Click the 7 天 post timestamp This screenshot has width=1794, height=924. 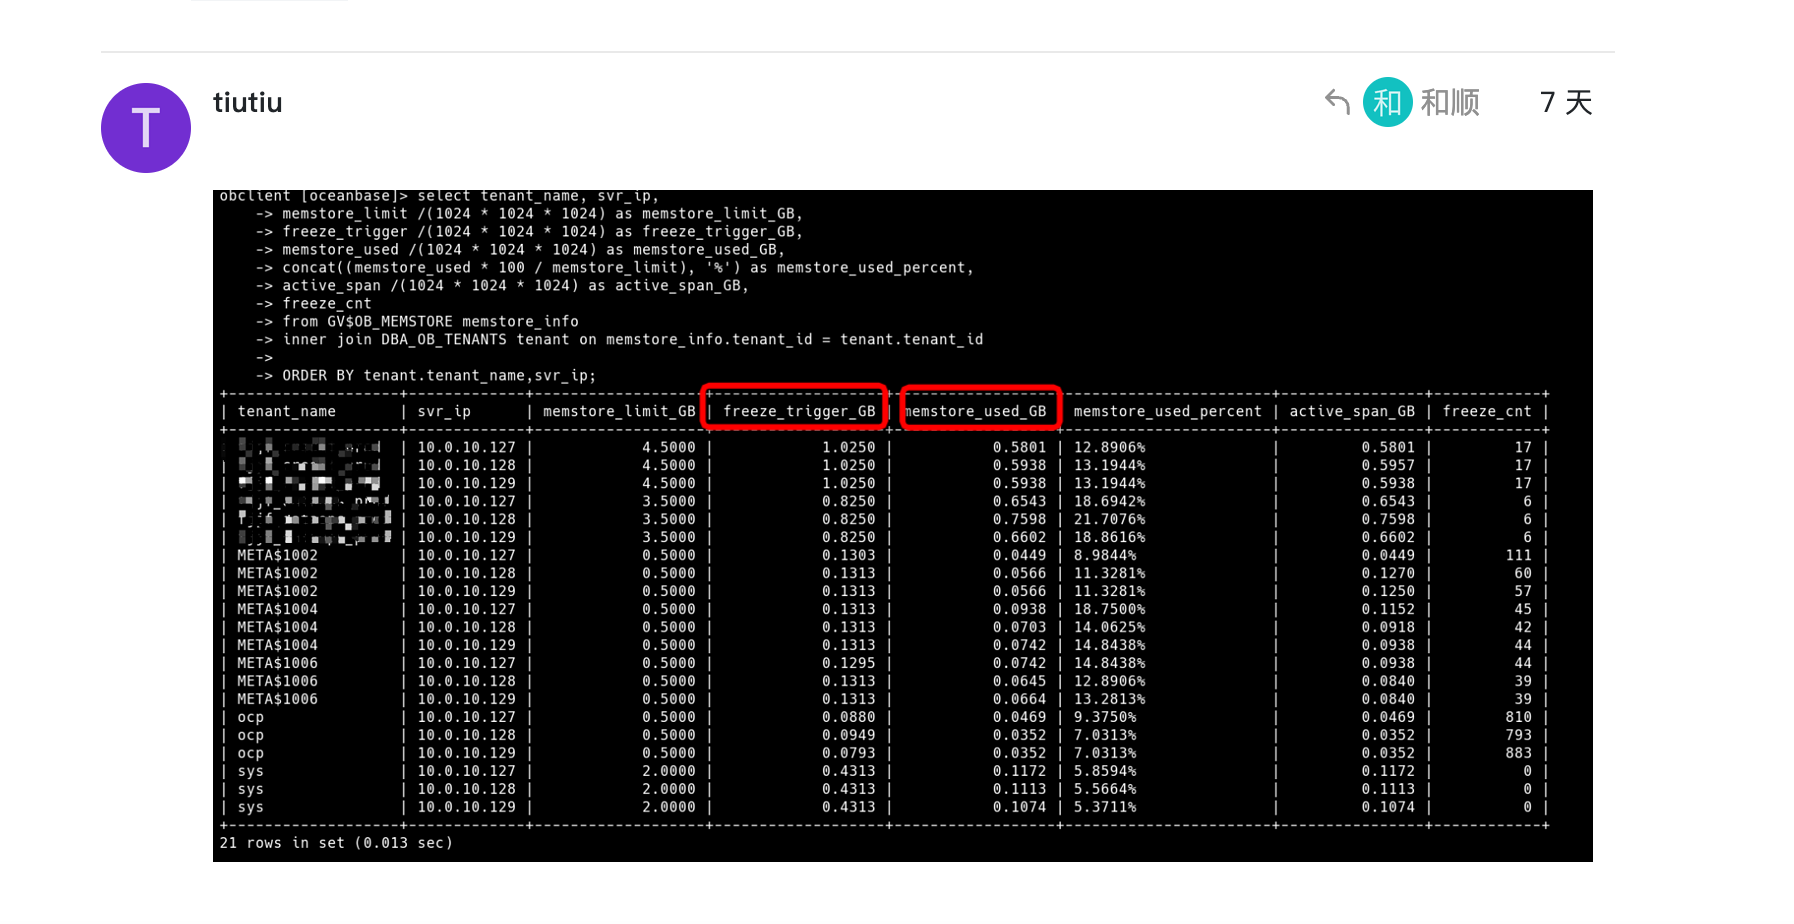coord(1565,102)
